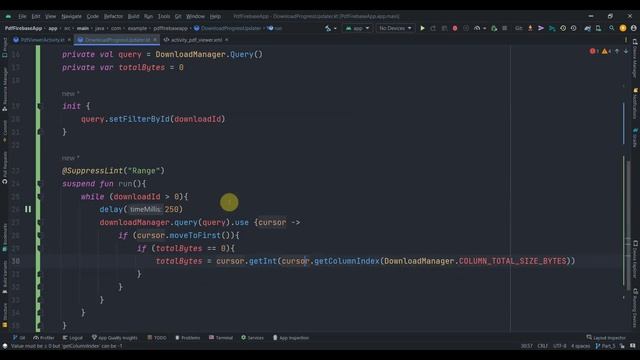Open the Build menu
The image size is (640, 360).
pyautogui.click(x=133, y=16)
